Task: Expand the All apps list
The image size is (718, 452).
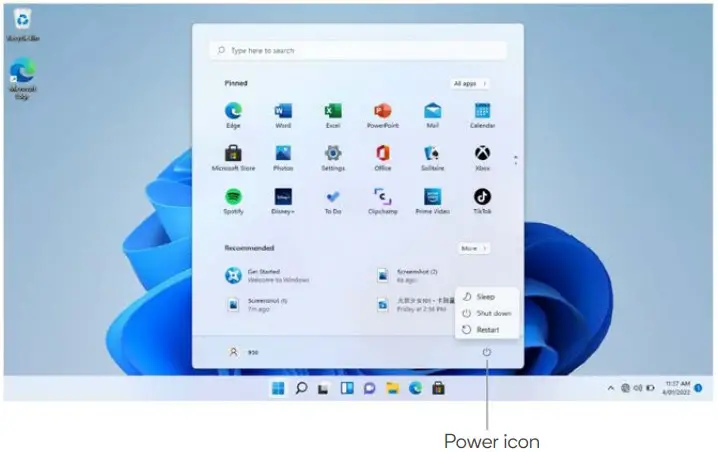Action: (x=470, y=83)
